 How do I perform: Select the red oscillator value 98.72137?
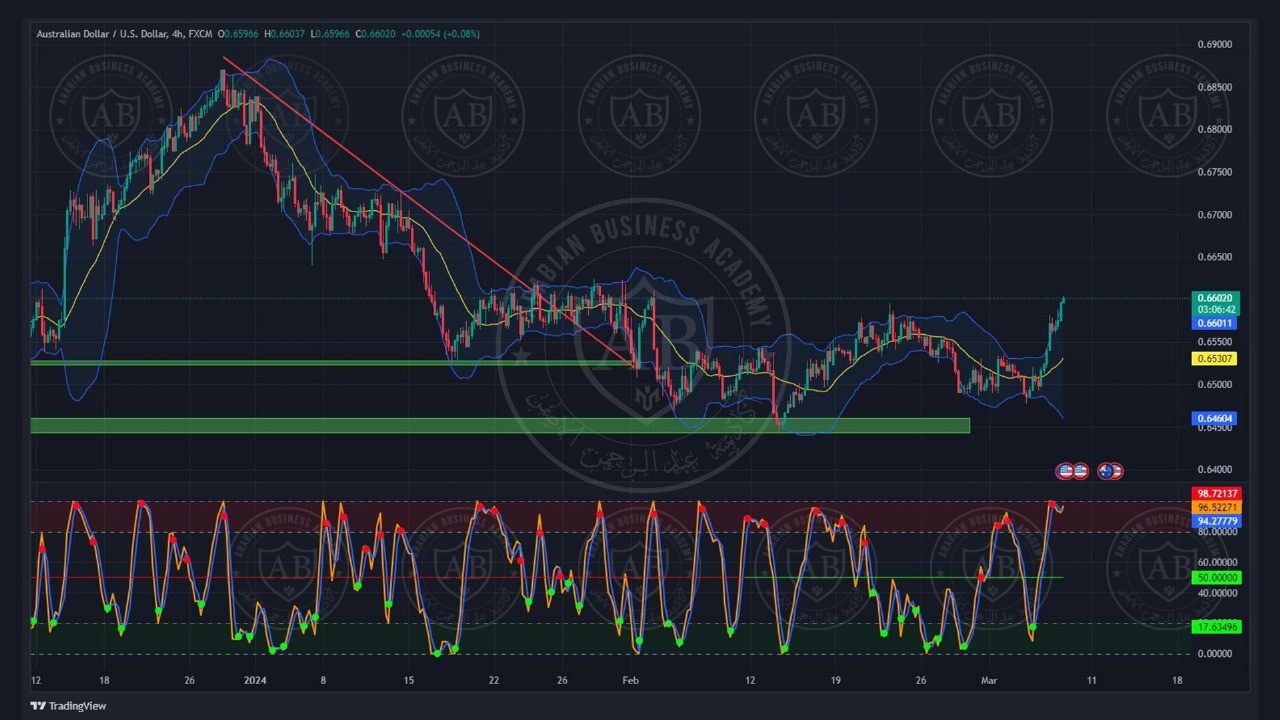[1217, 494]
